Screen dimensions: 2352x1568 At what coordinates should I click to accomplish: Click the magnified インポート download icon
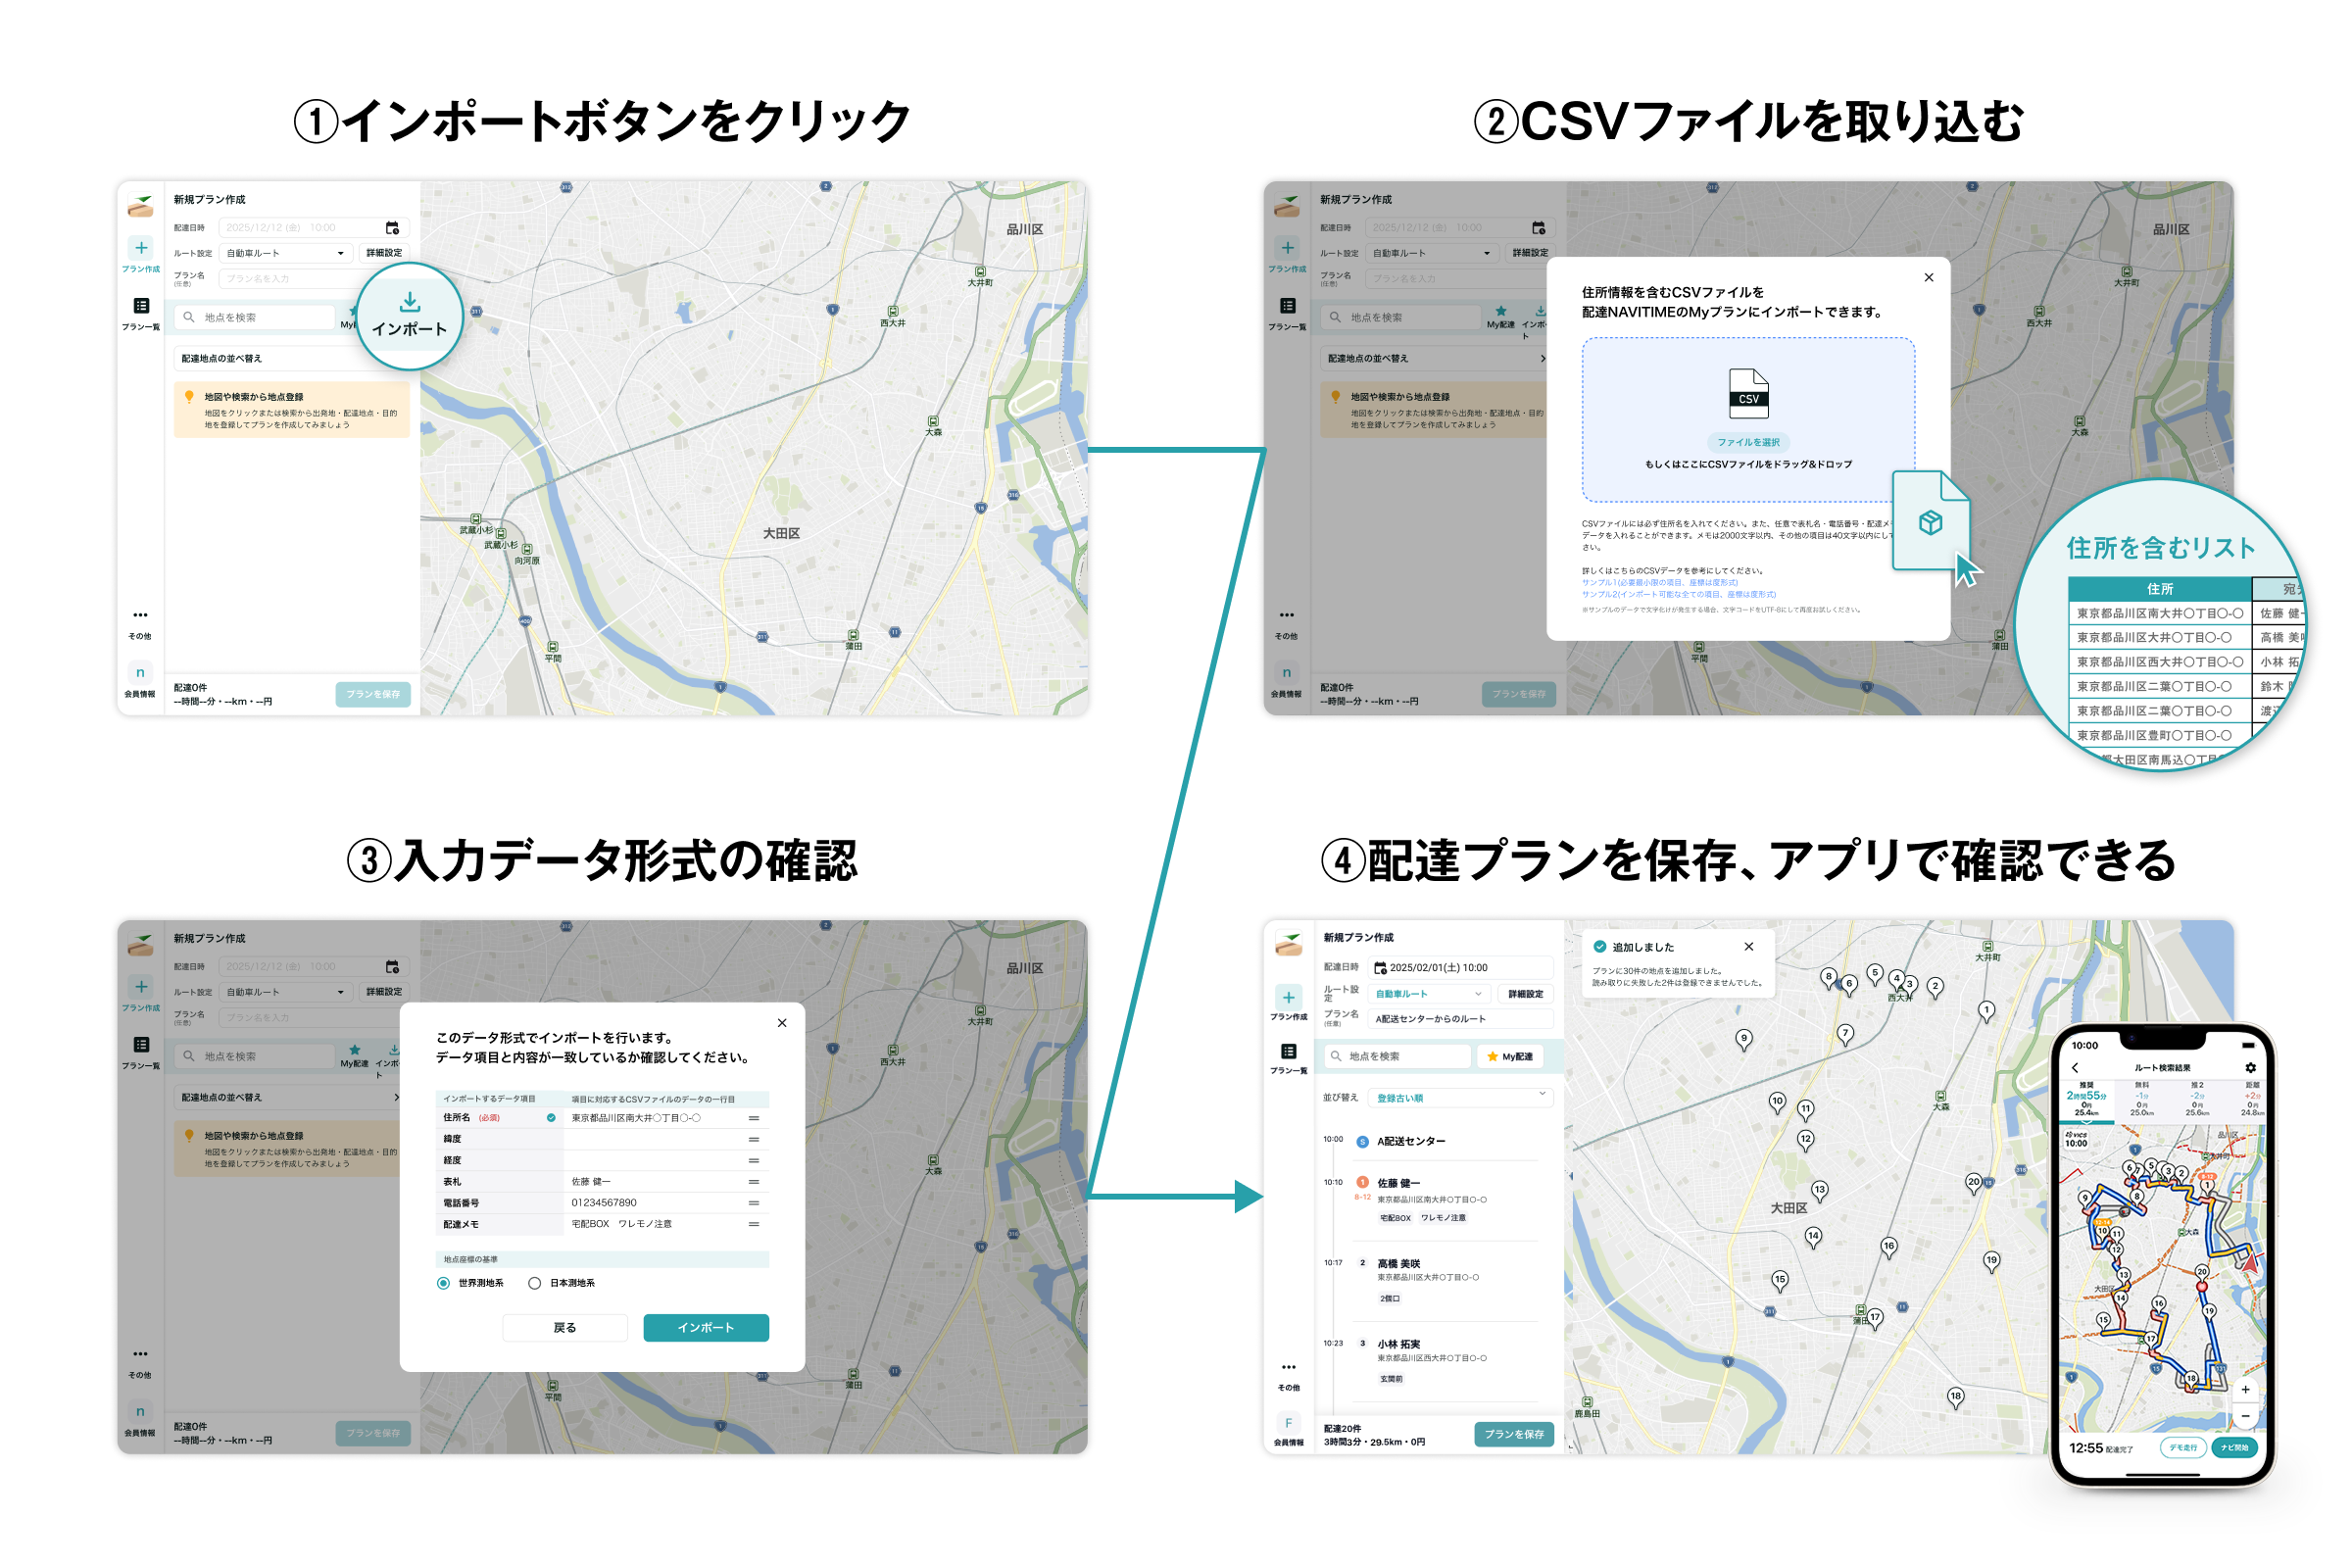point(410,303)
